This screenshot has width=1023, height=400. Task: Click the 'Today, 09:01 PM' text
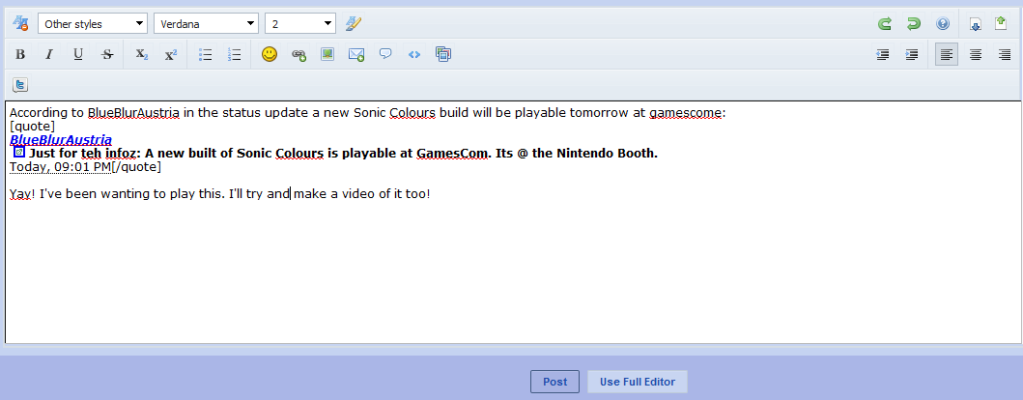[x=60, y=167]
